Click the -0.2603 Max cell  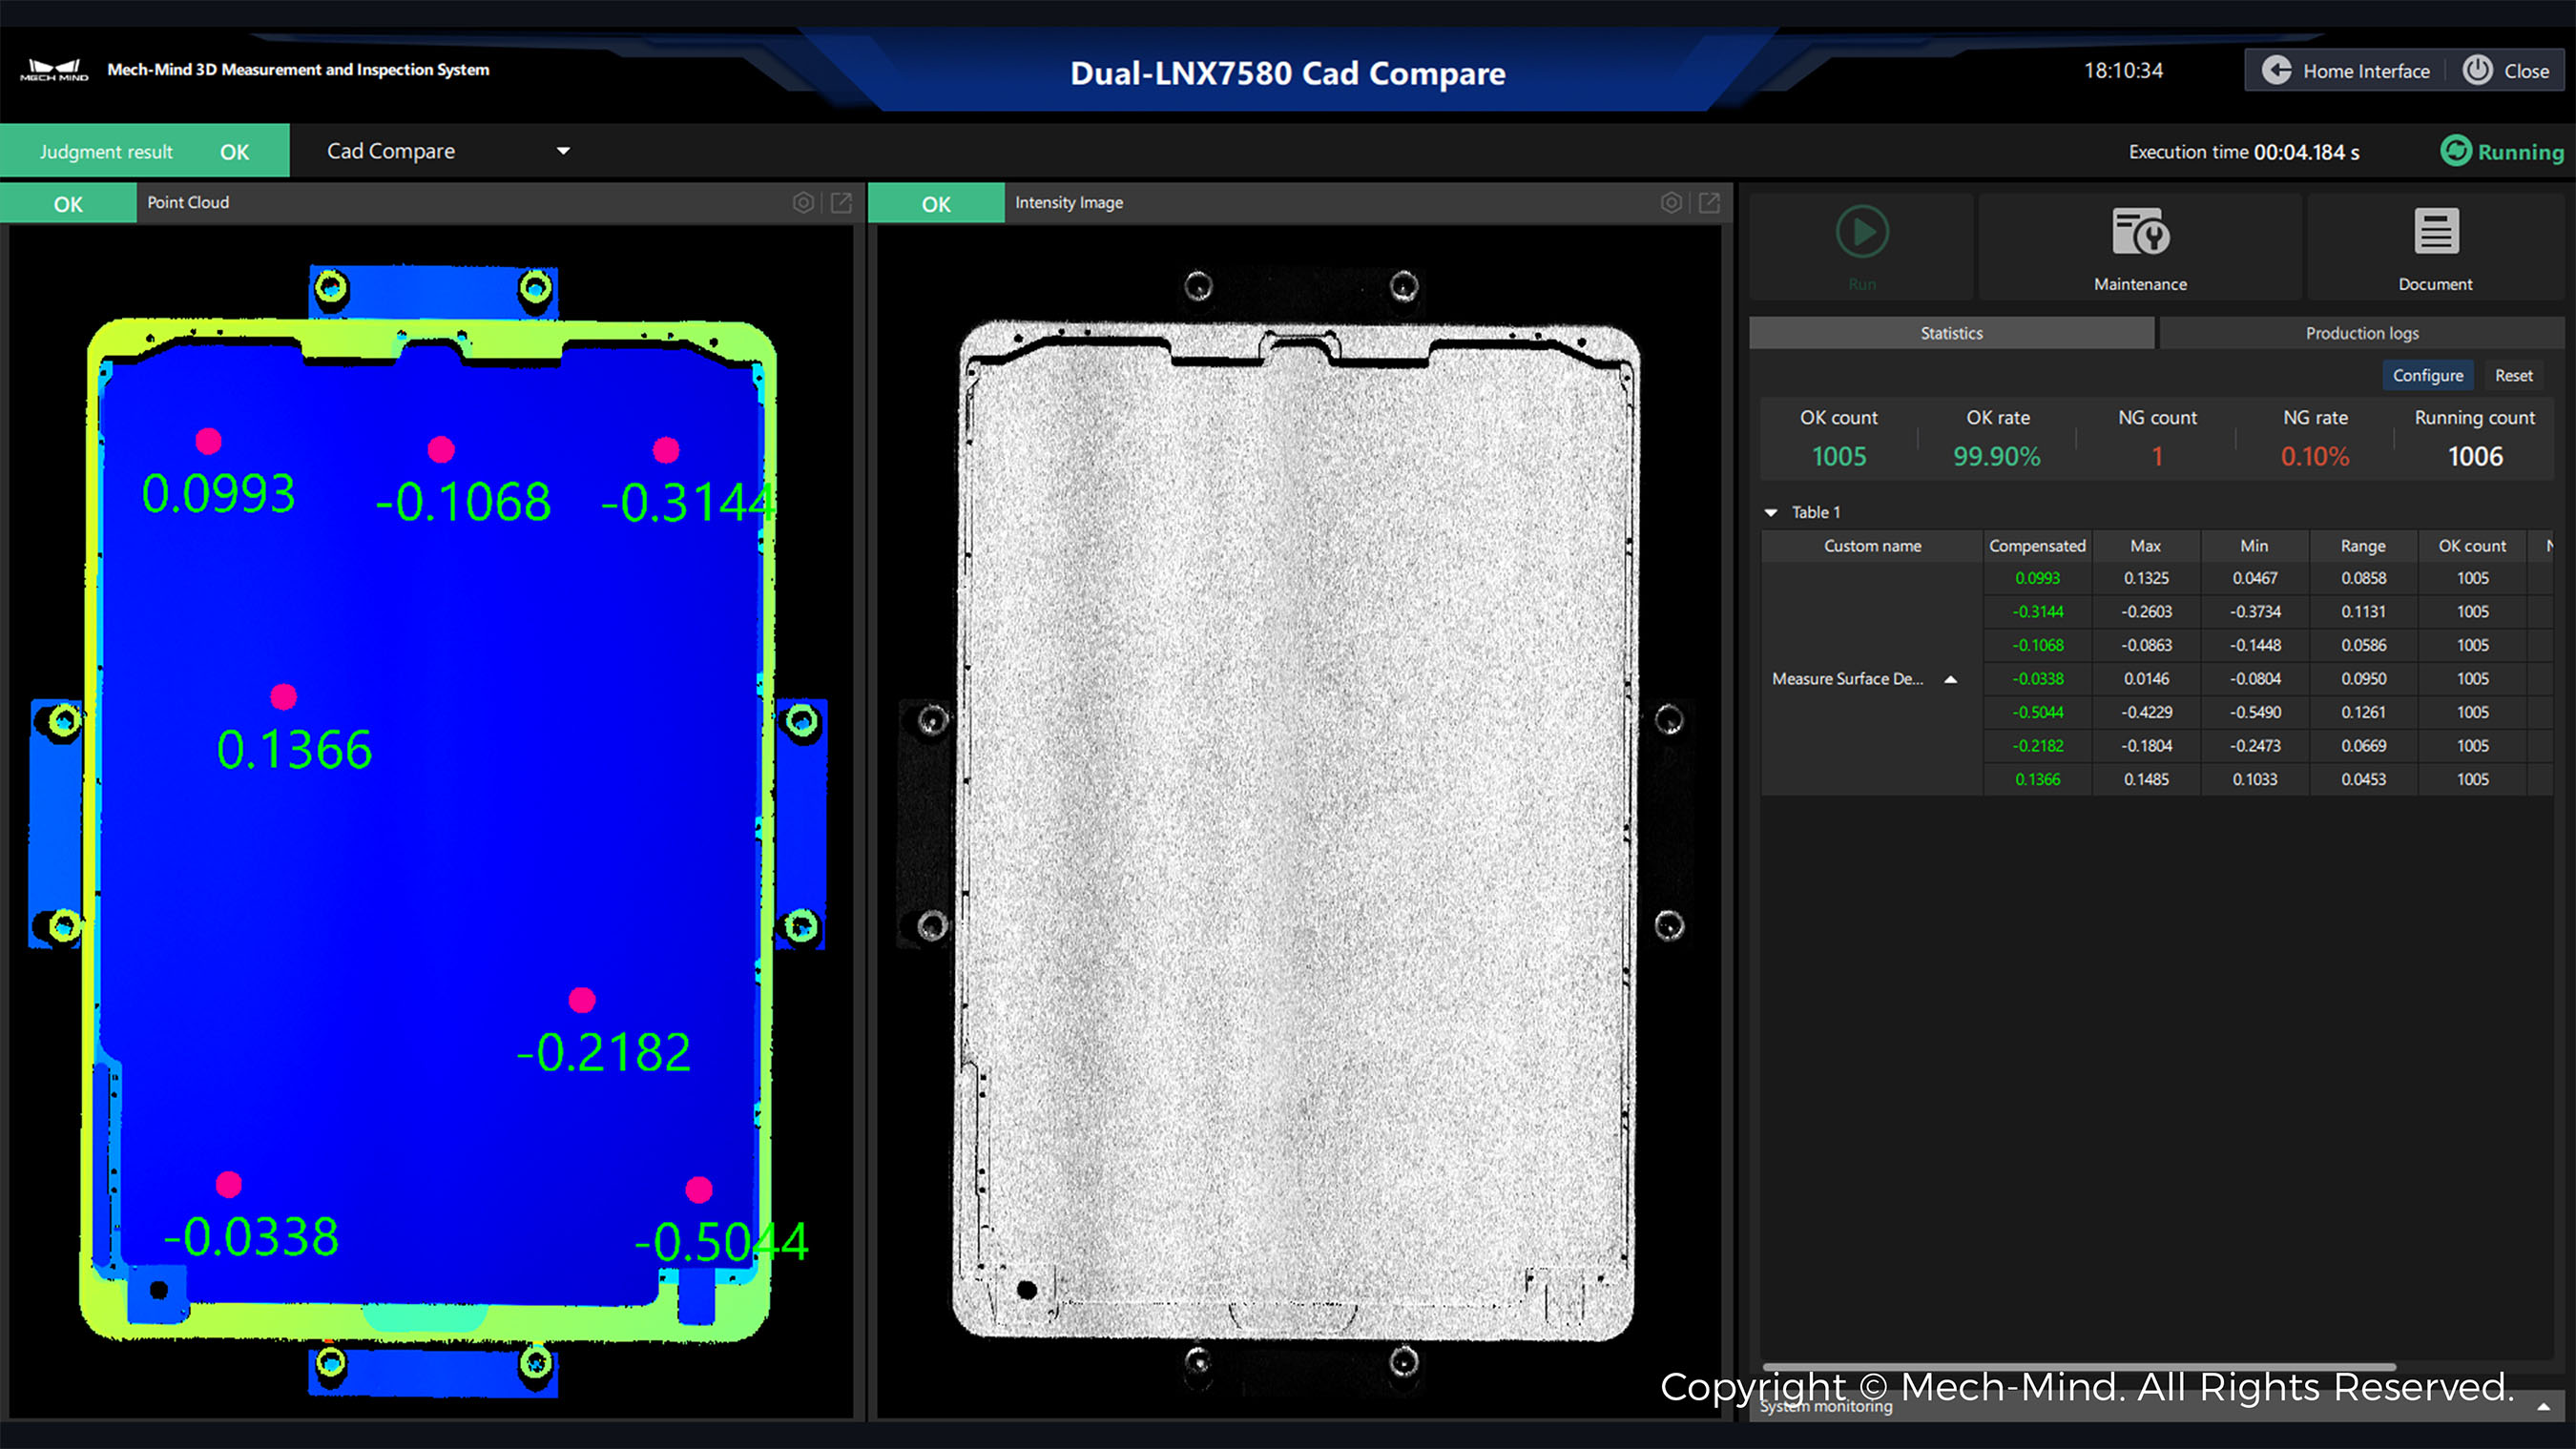point(2146,612)
